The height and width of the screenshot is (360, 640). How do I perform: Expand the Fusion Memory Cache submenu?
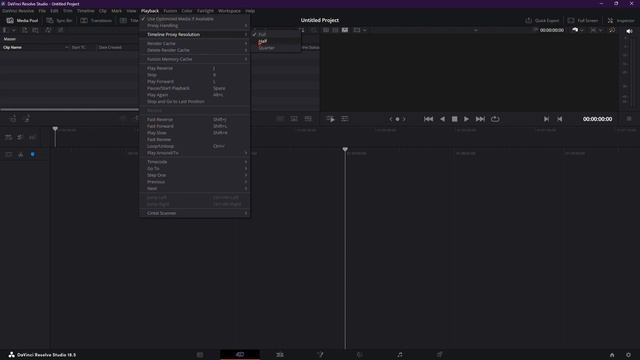pos(195,59)
